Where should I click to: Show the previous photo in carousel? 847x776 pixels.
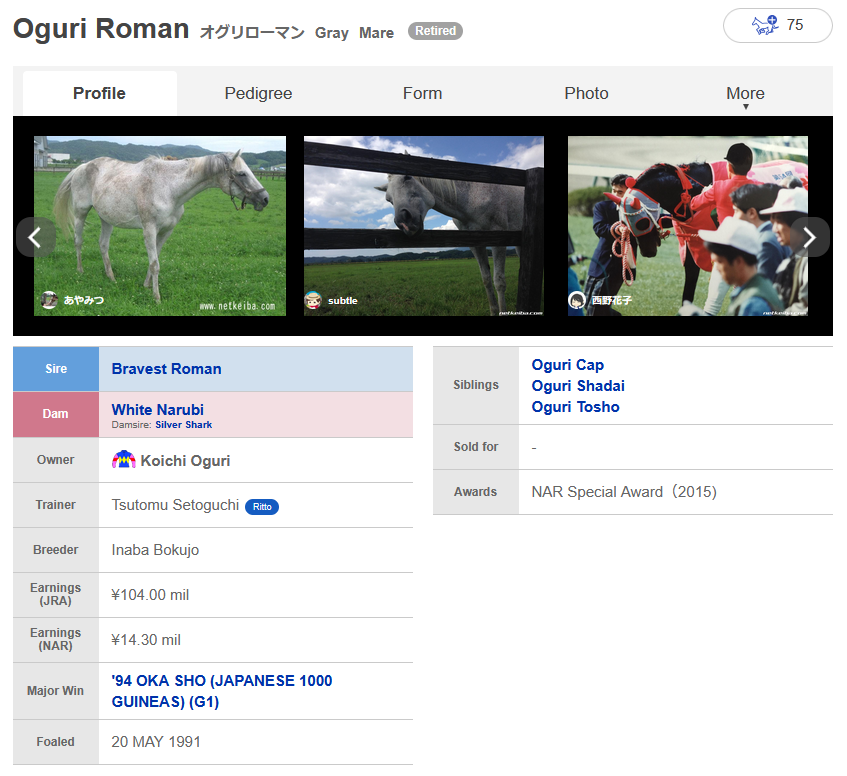click(35, 237)
